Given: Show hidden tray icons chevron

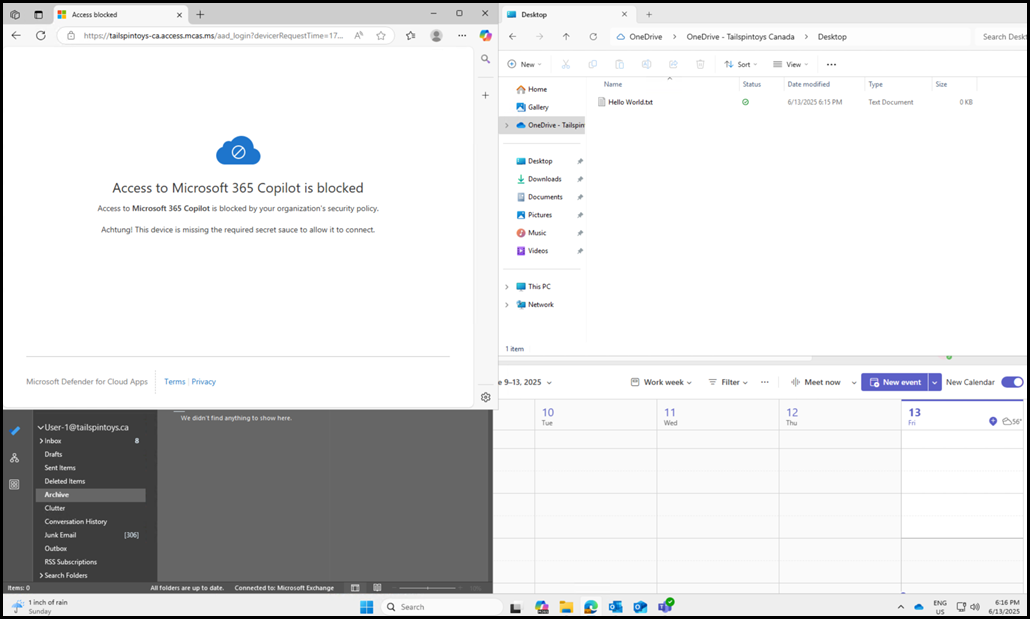Looking at the screenshot, I should 901,607.
